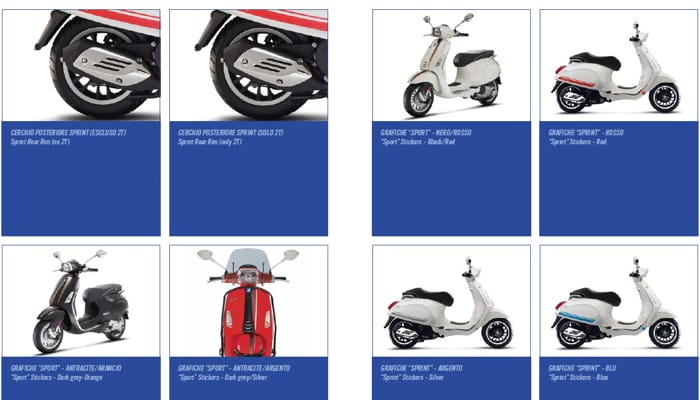Click 'GRAFICHE SPRINT - ROSSO' title

[586, 133]
